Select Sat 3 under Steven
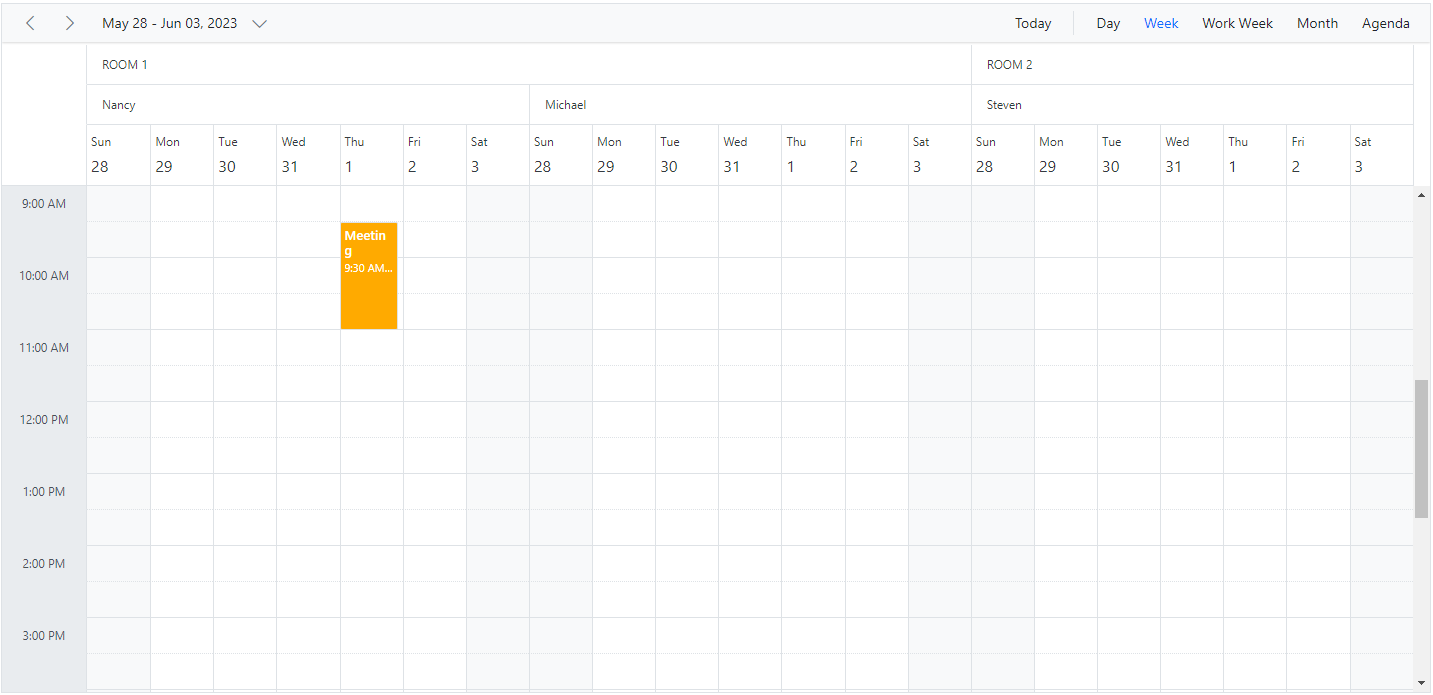The width and height of the screenshot is (1433, 695). click(1382, 155)
